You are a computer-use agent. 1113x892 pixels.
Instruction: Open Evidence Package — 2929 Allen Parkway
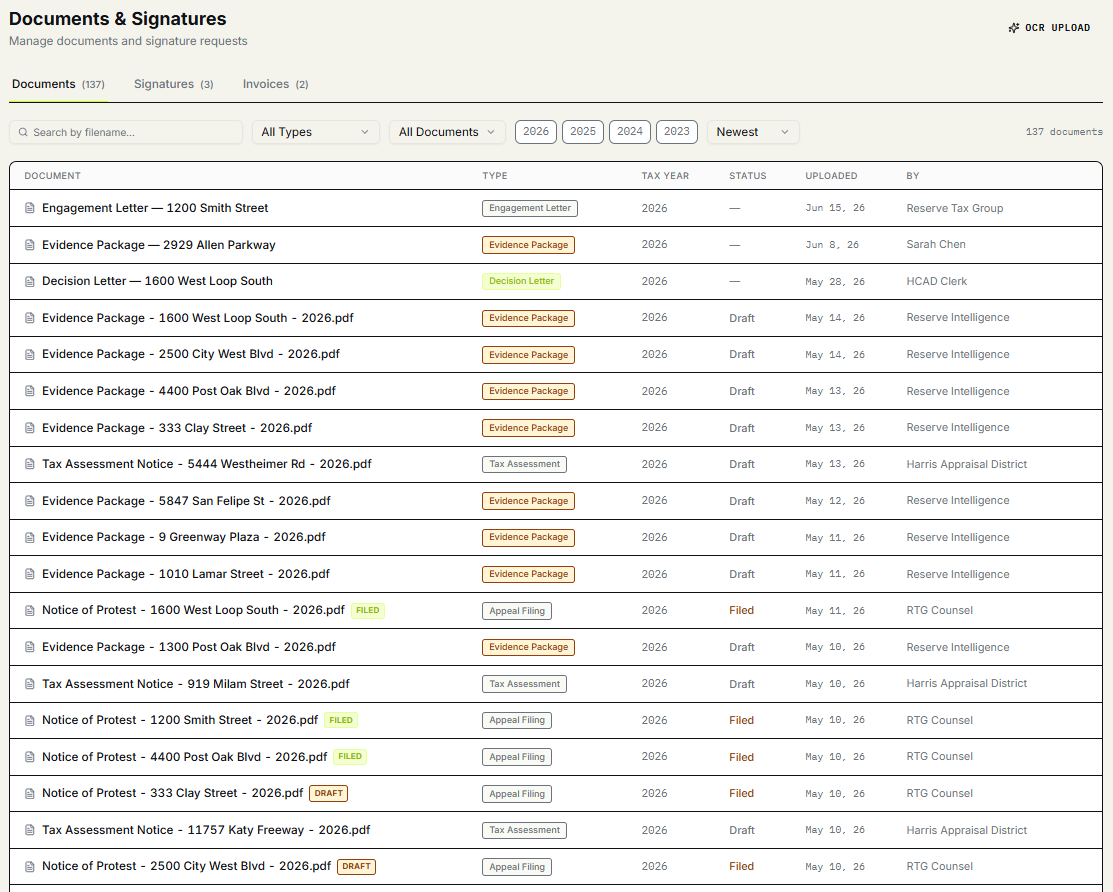point(158,245)
